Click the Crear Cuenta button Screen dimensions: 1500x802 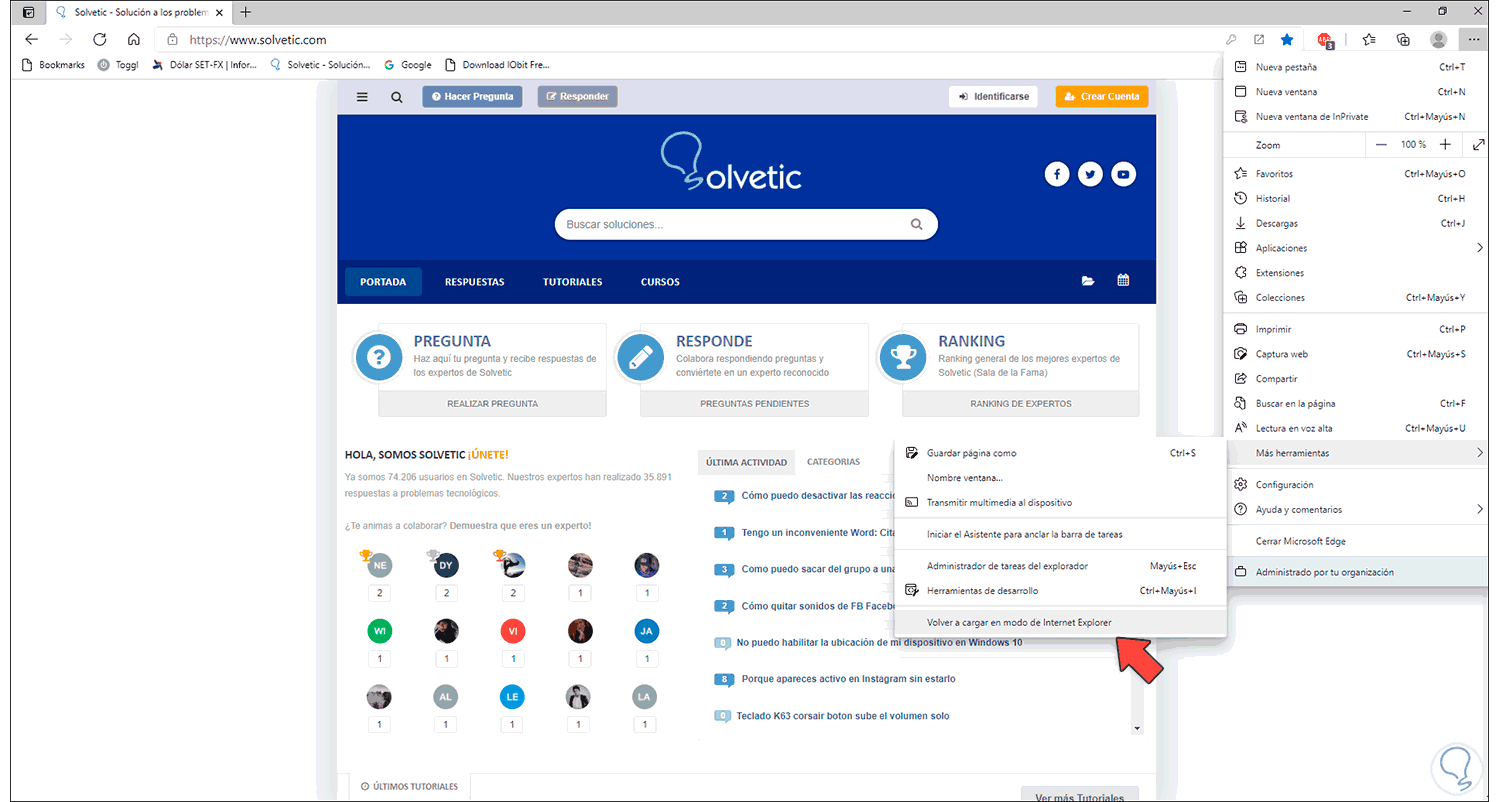click(1102, 97)
